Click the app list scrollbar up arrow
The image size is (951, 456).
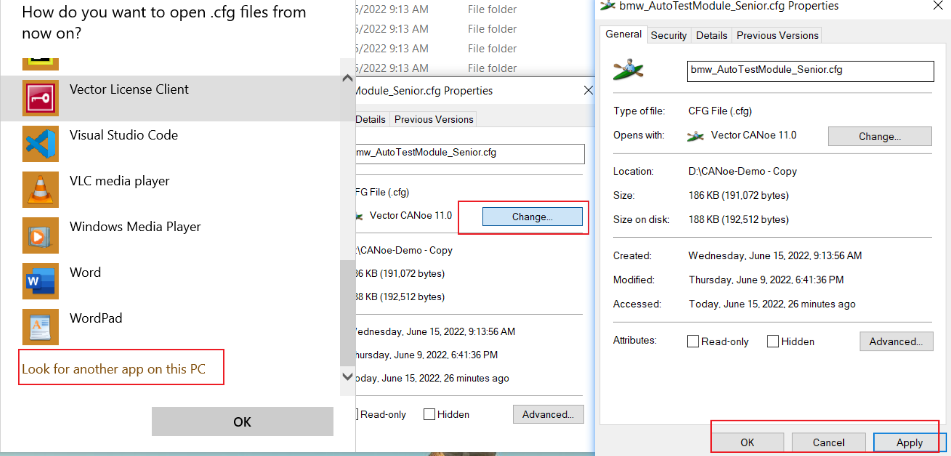(348, 78)
